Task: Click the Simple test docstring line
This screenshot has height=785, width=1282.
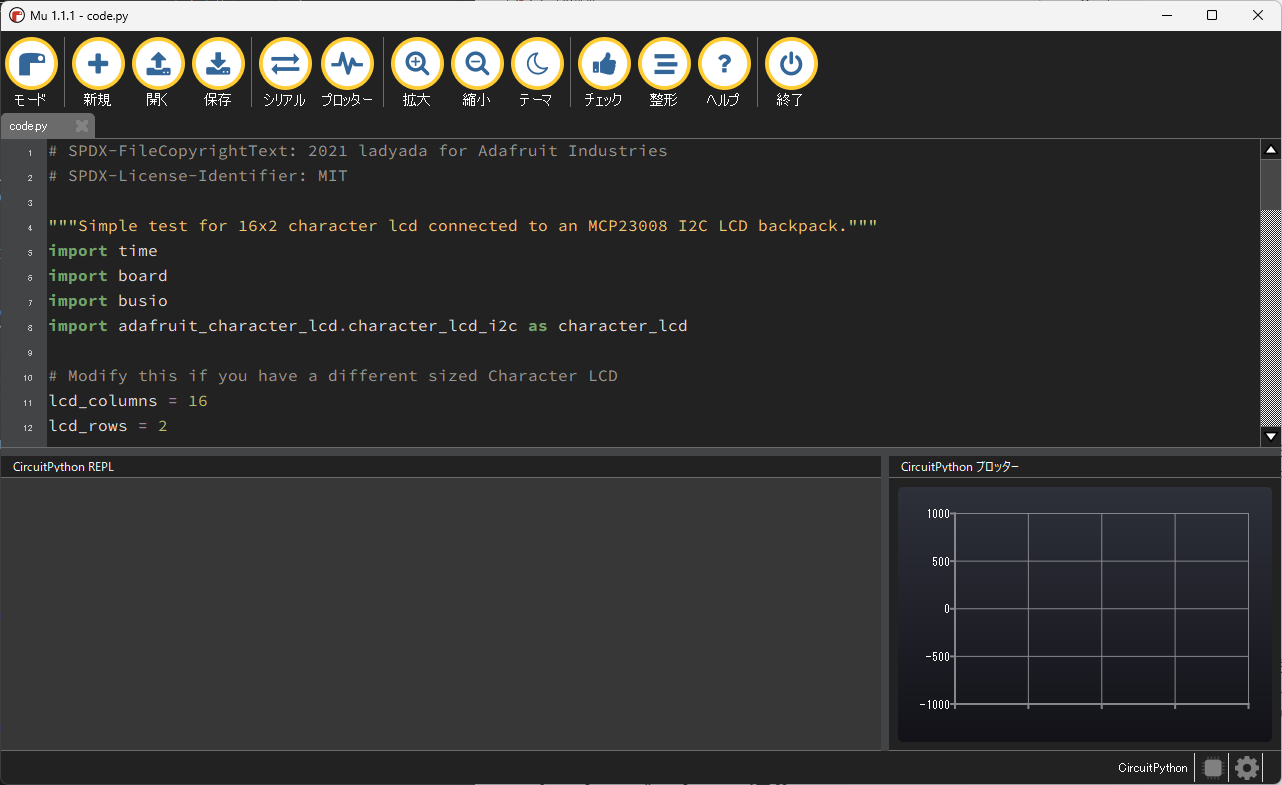Action: [x=463, y=226]
